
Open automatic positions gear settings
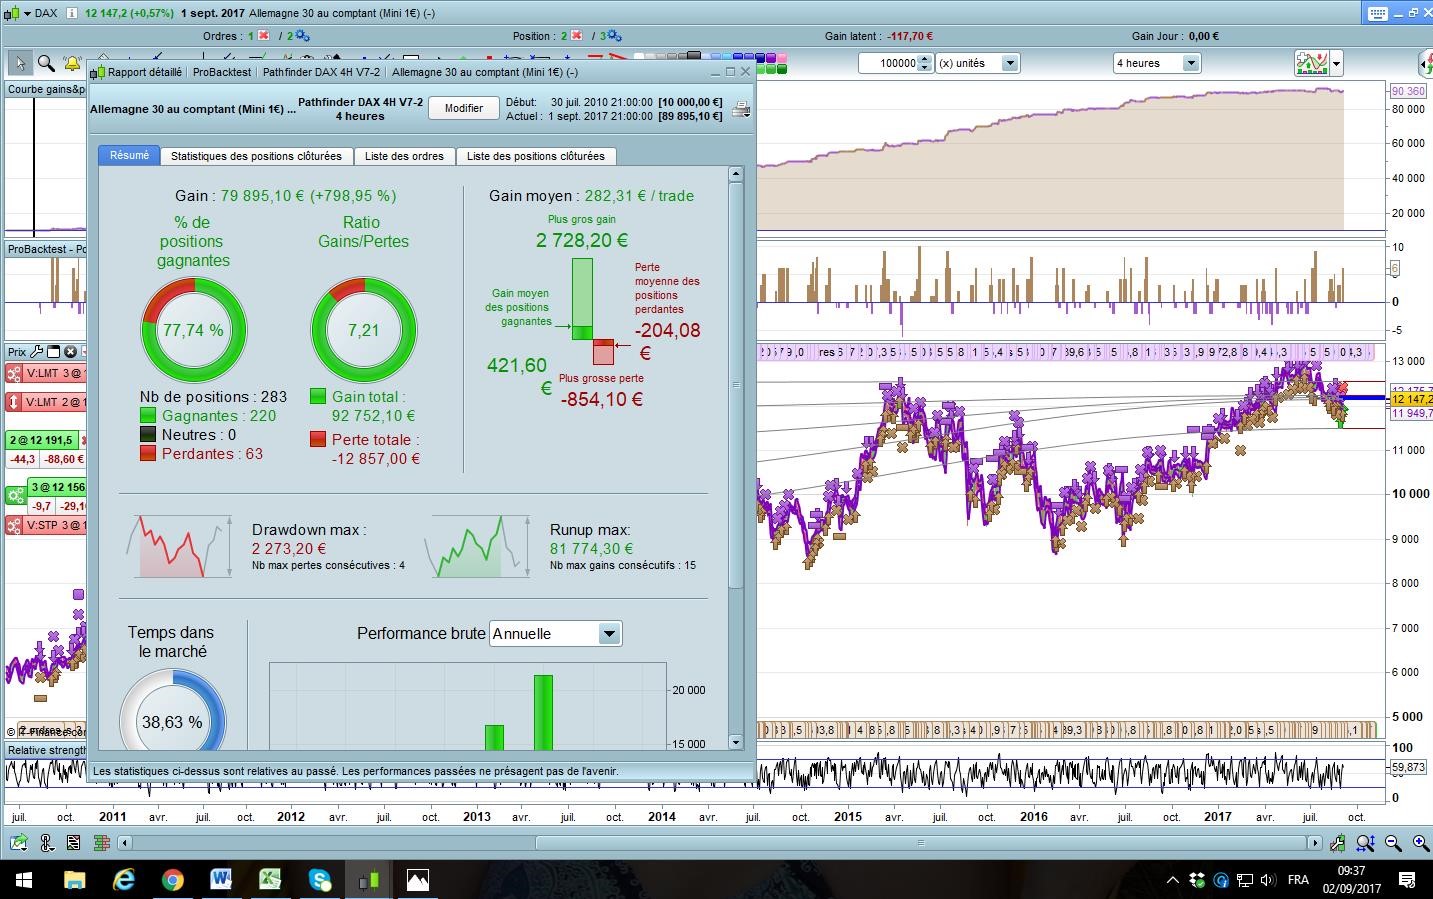pyautogui.click(x=615, y=36)
